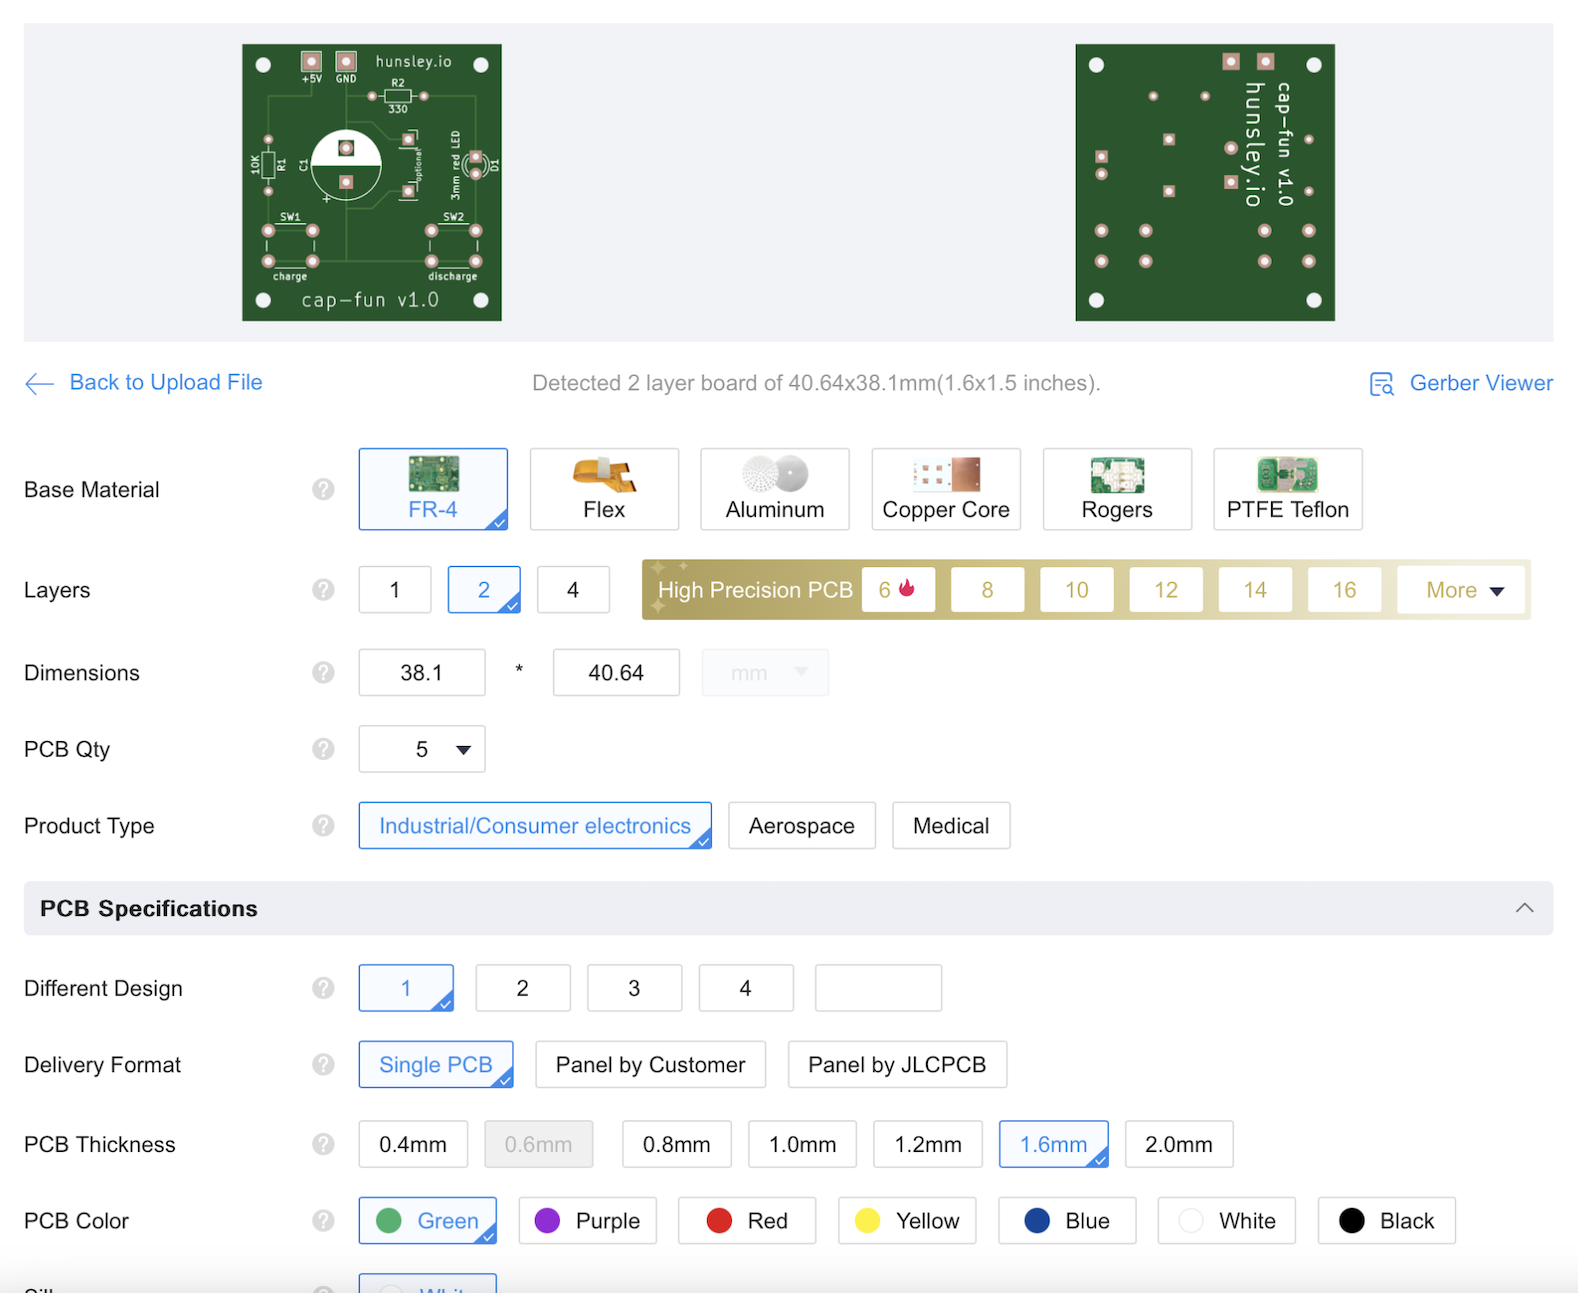1578x1293 pixels.
Task: Pick the Copper Core material icon
Action: coord(946,475)
